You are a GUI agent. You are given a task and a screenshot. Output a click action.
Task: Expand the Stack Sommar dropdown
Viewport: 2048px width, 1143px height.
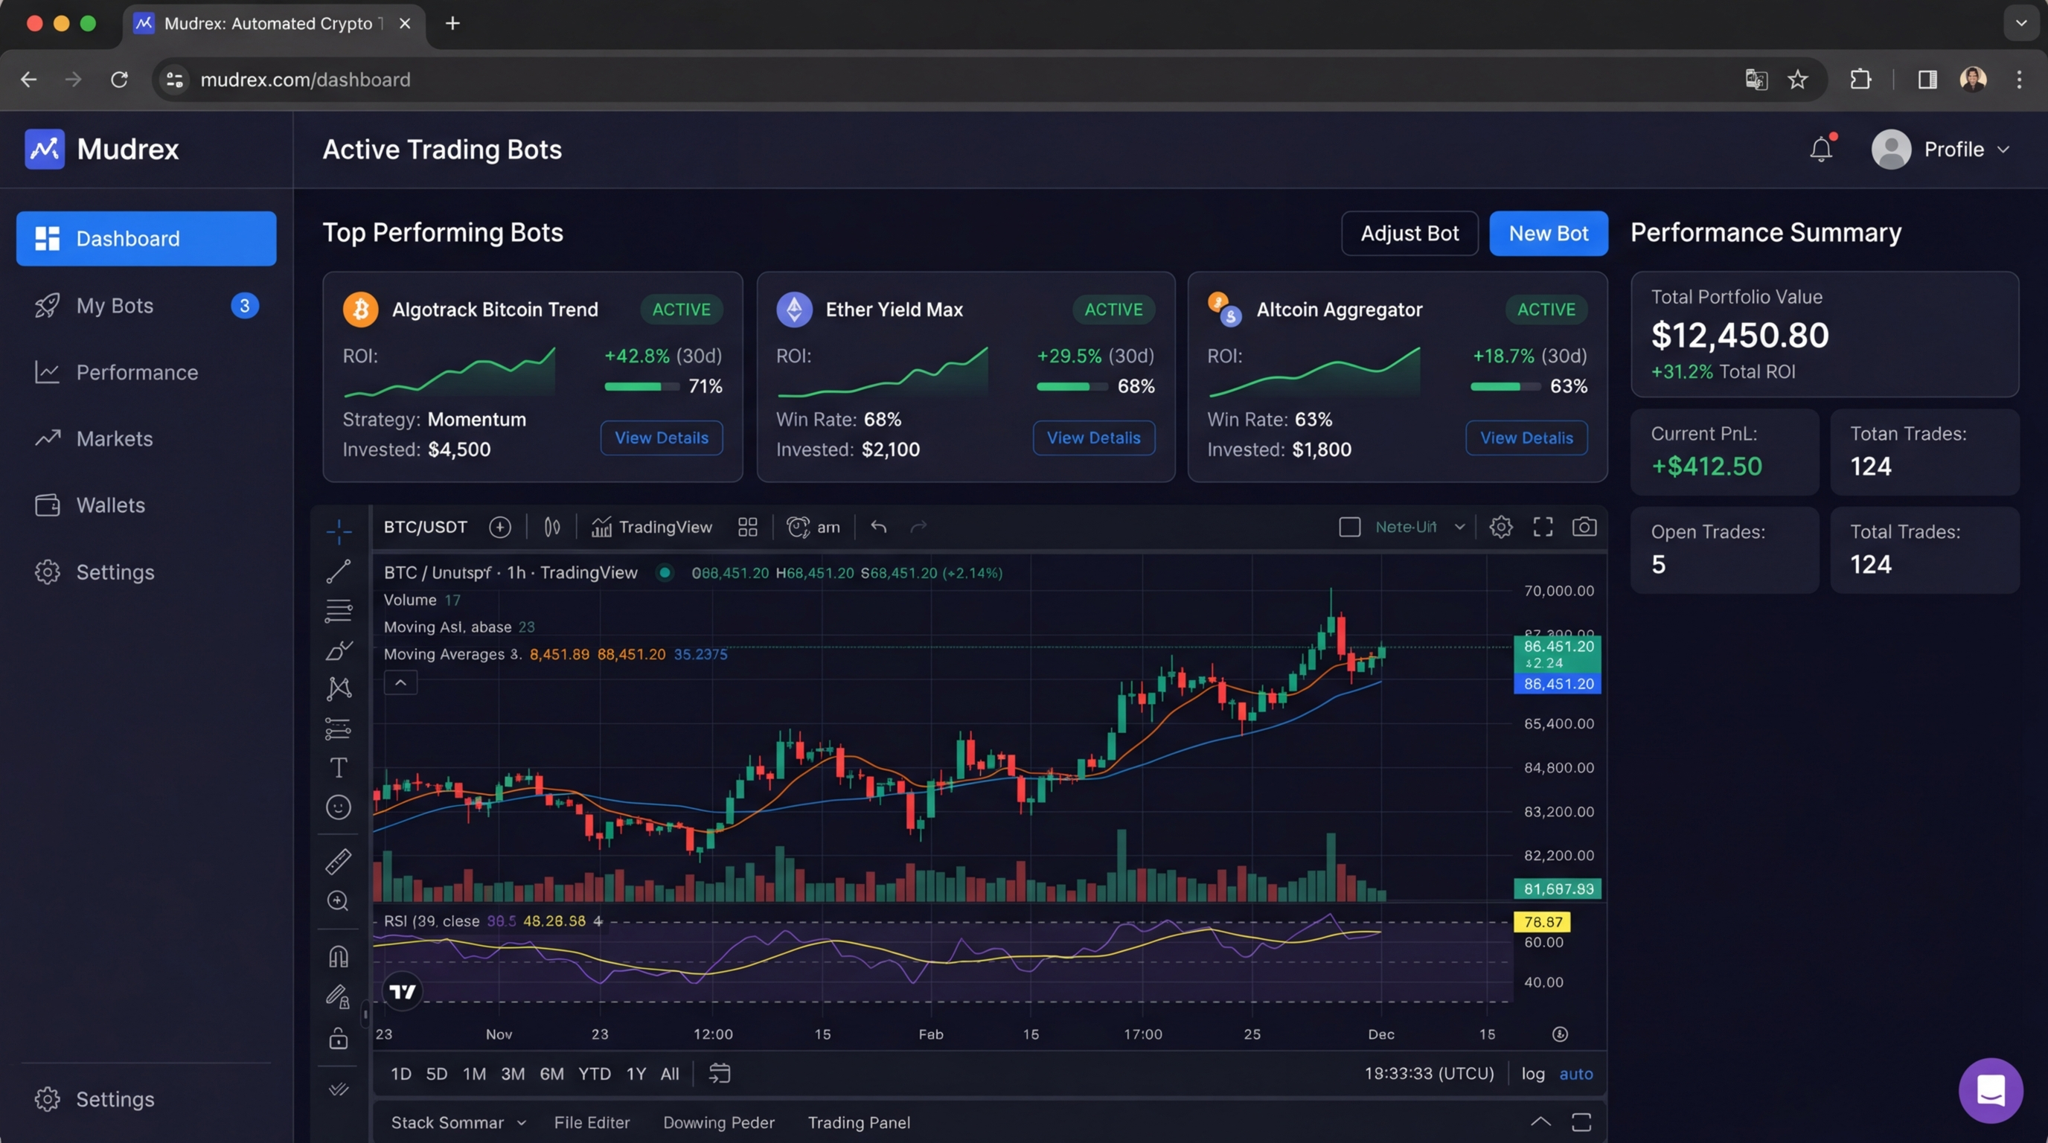[522, 1122]
